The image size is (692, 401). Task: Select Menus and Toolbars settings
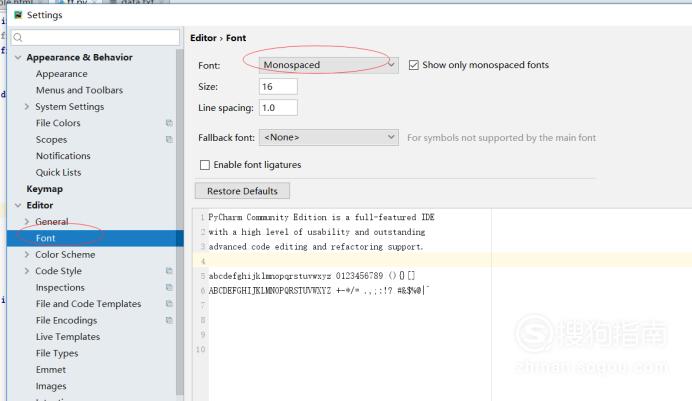pos(79,90)
